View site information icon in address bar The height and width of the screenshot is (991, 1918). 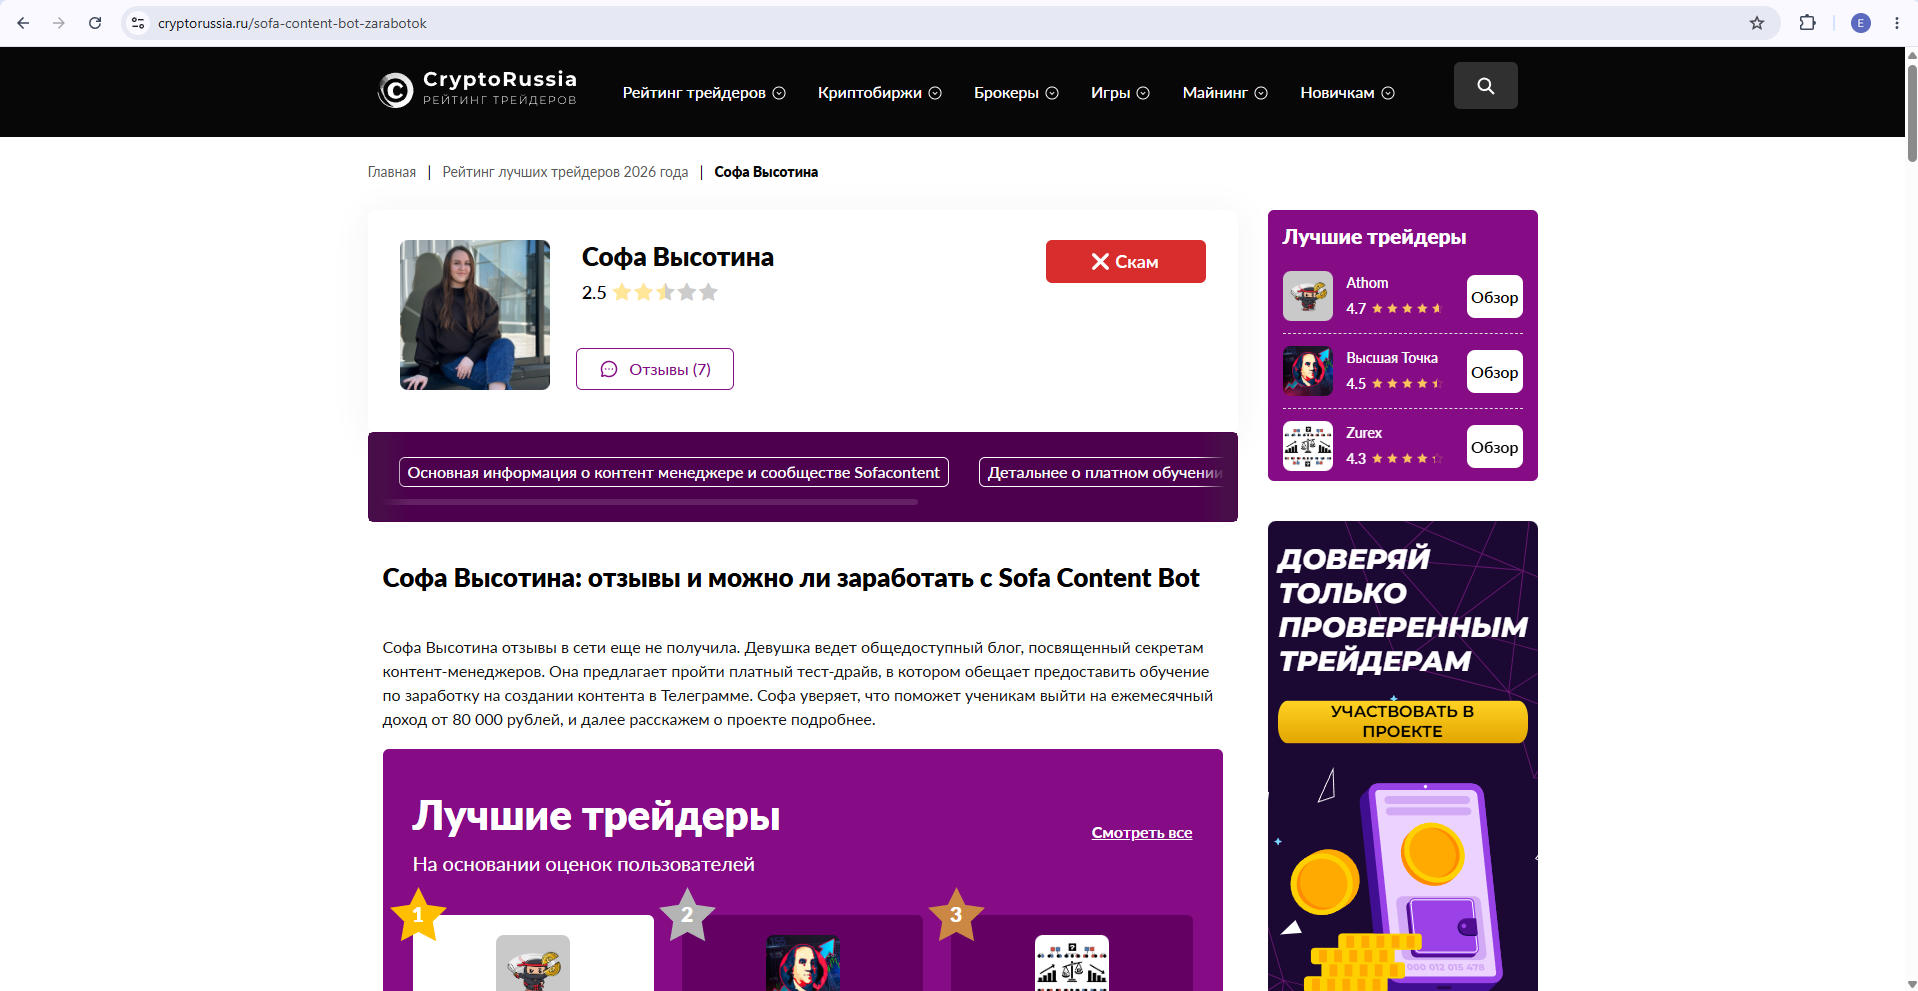coord(139,23)
